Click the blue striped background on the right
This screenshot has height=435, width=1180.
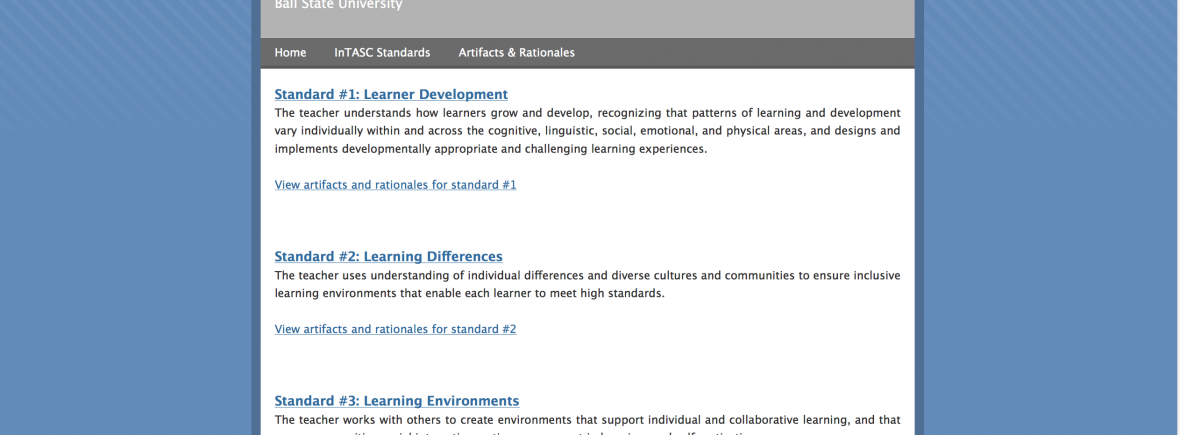pyautogui.click(x=1050, y=220)
